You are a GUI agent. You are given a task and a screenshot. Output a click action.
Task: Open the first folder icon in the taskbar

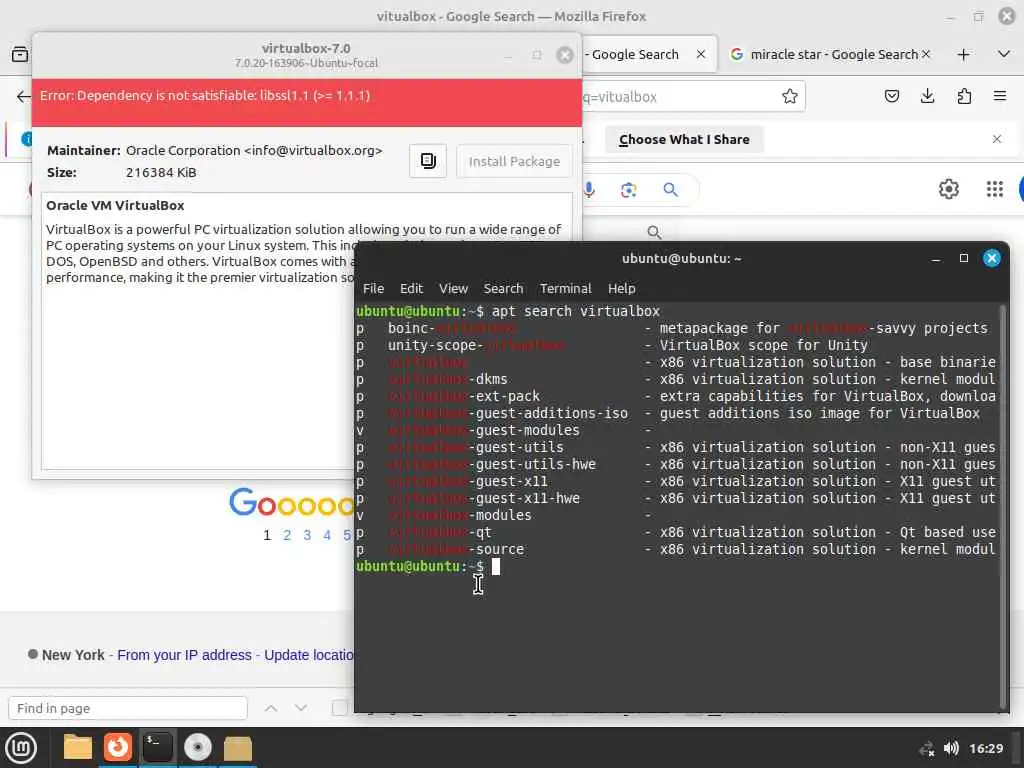[x=77, y=748]
